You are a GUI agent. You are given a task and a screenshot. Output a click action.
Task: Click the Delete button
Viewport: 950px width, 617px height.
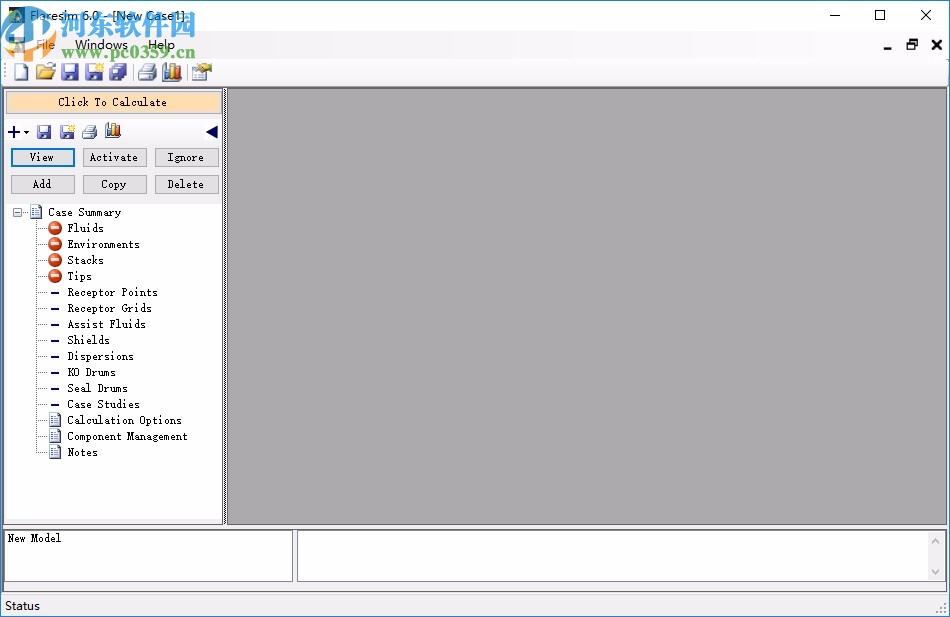(187, 184)
